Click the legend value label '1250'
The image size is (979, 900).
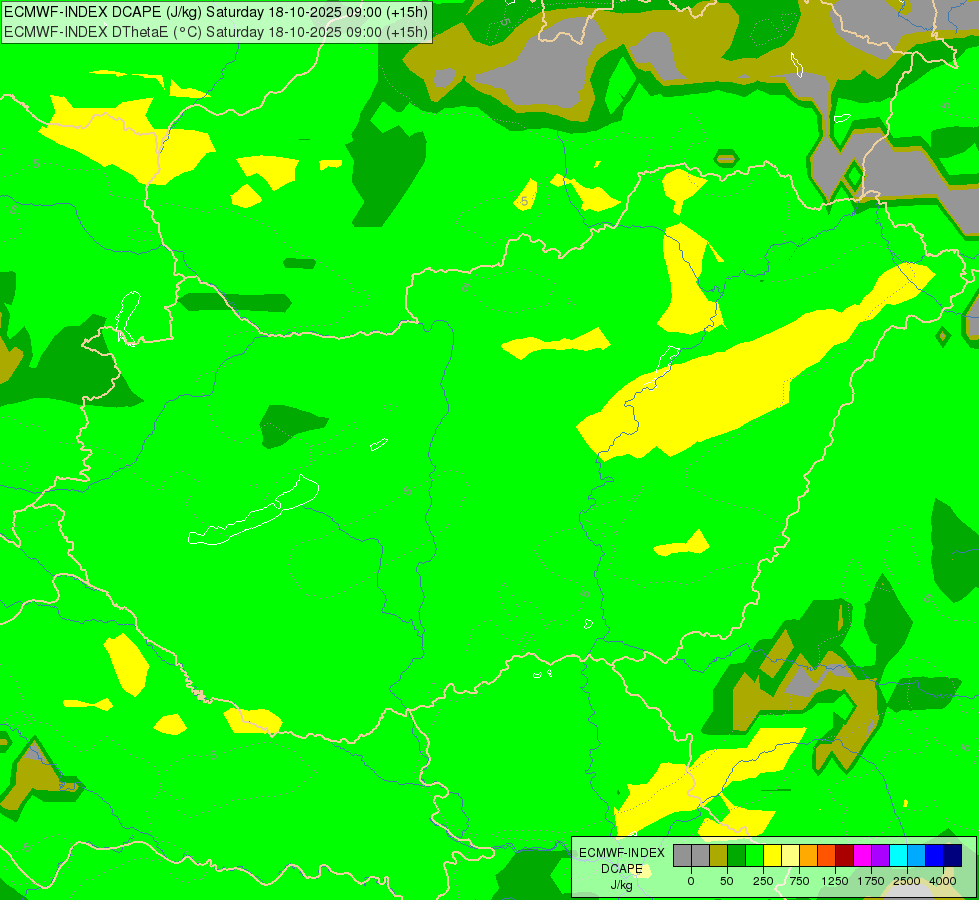[835, 881]
